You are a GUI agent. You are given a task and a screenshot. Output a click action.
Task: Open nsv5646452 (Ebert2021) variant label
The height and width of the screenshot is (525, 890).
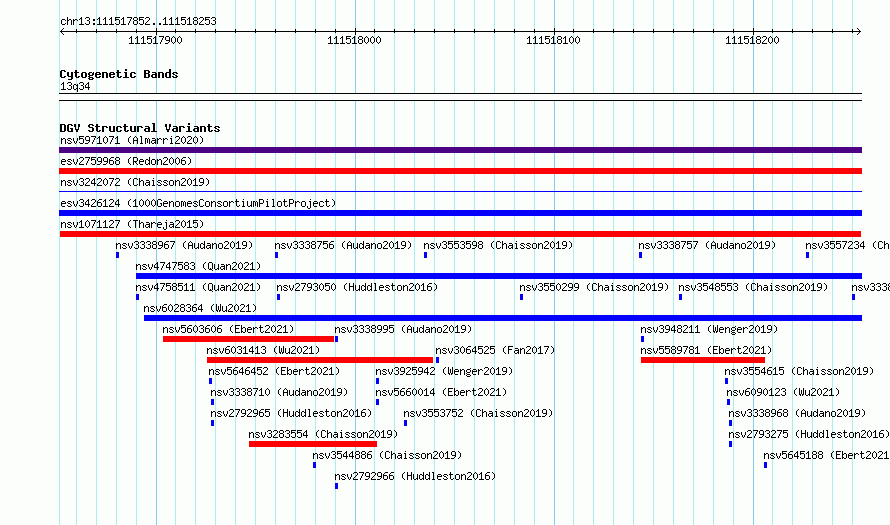(274, 371)
